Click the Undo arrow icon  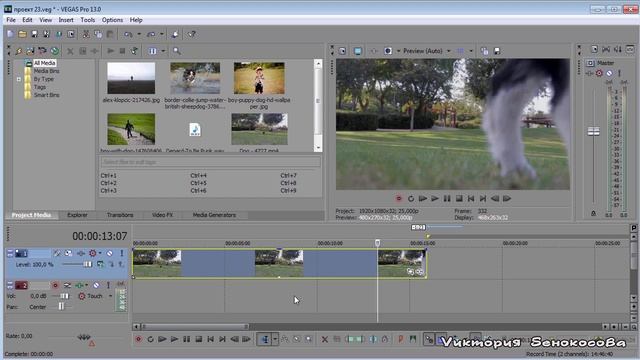coord(128,34)
